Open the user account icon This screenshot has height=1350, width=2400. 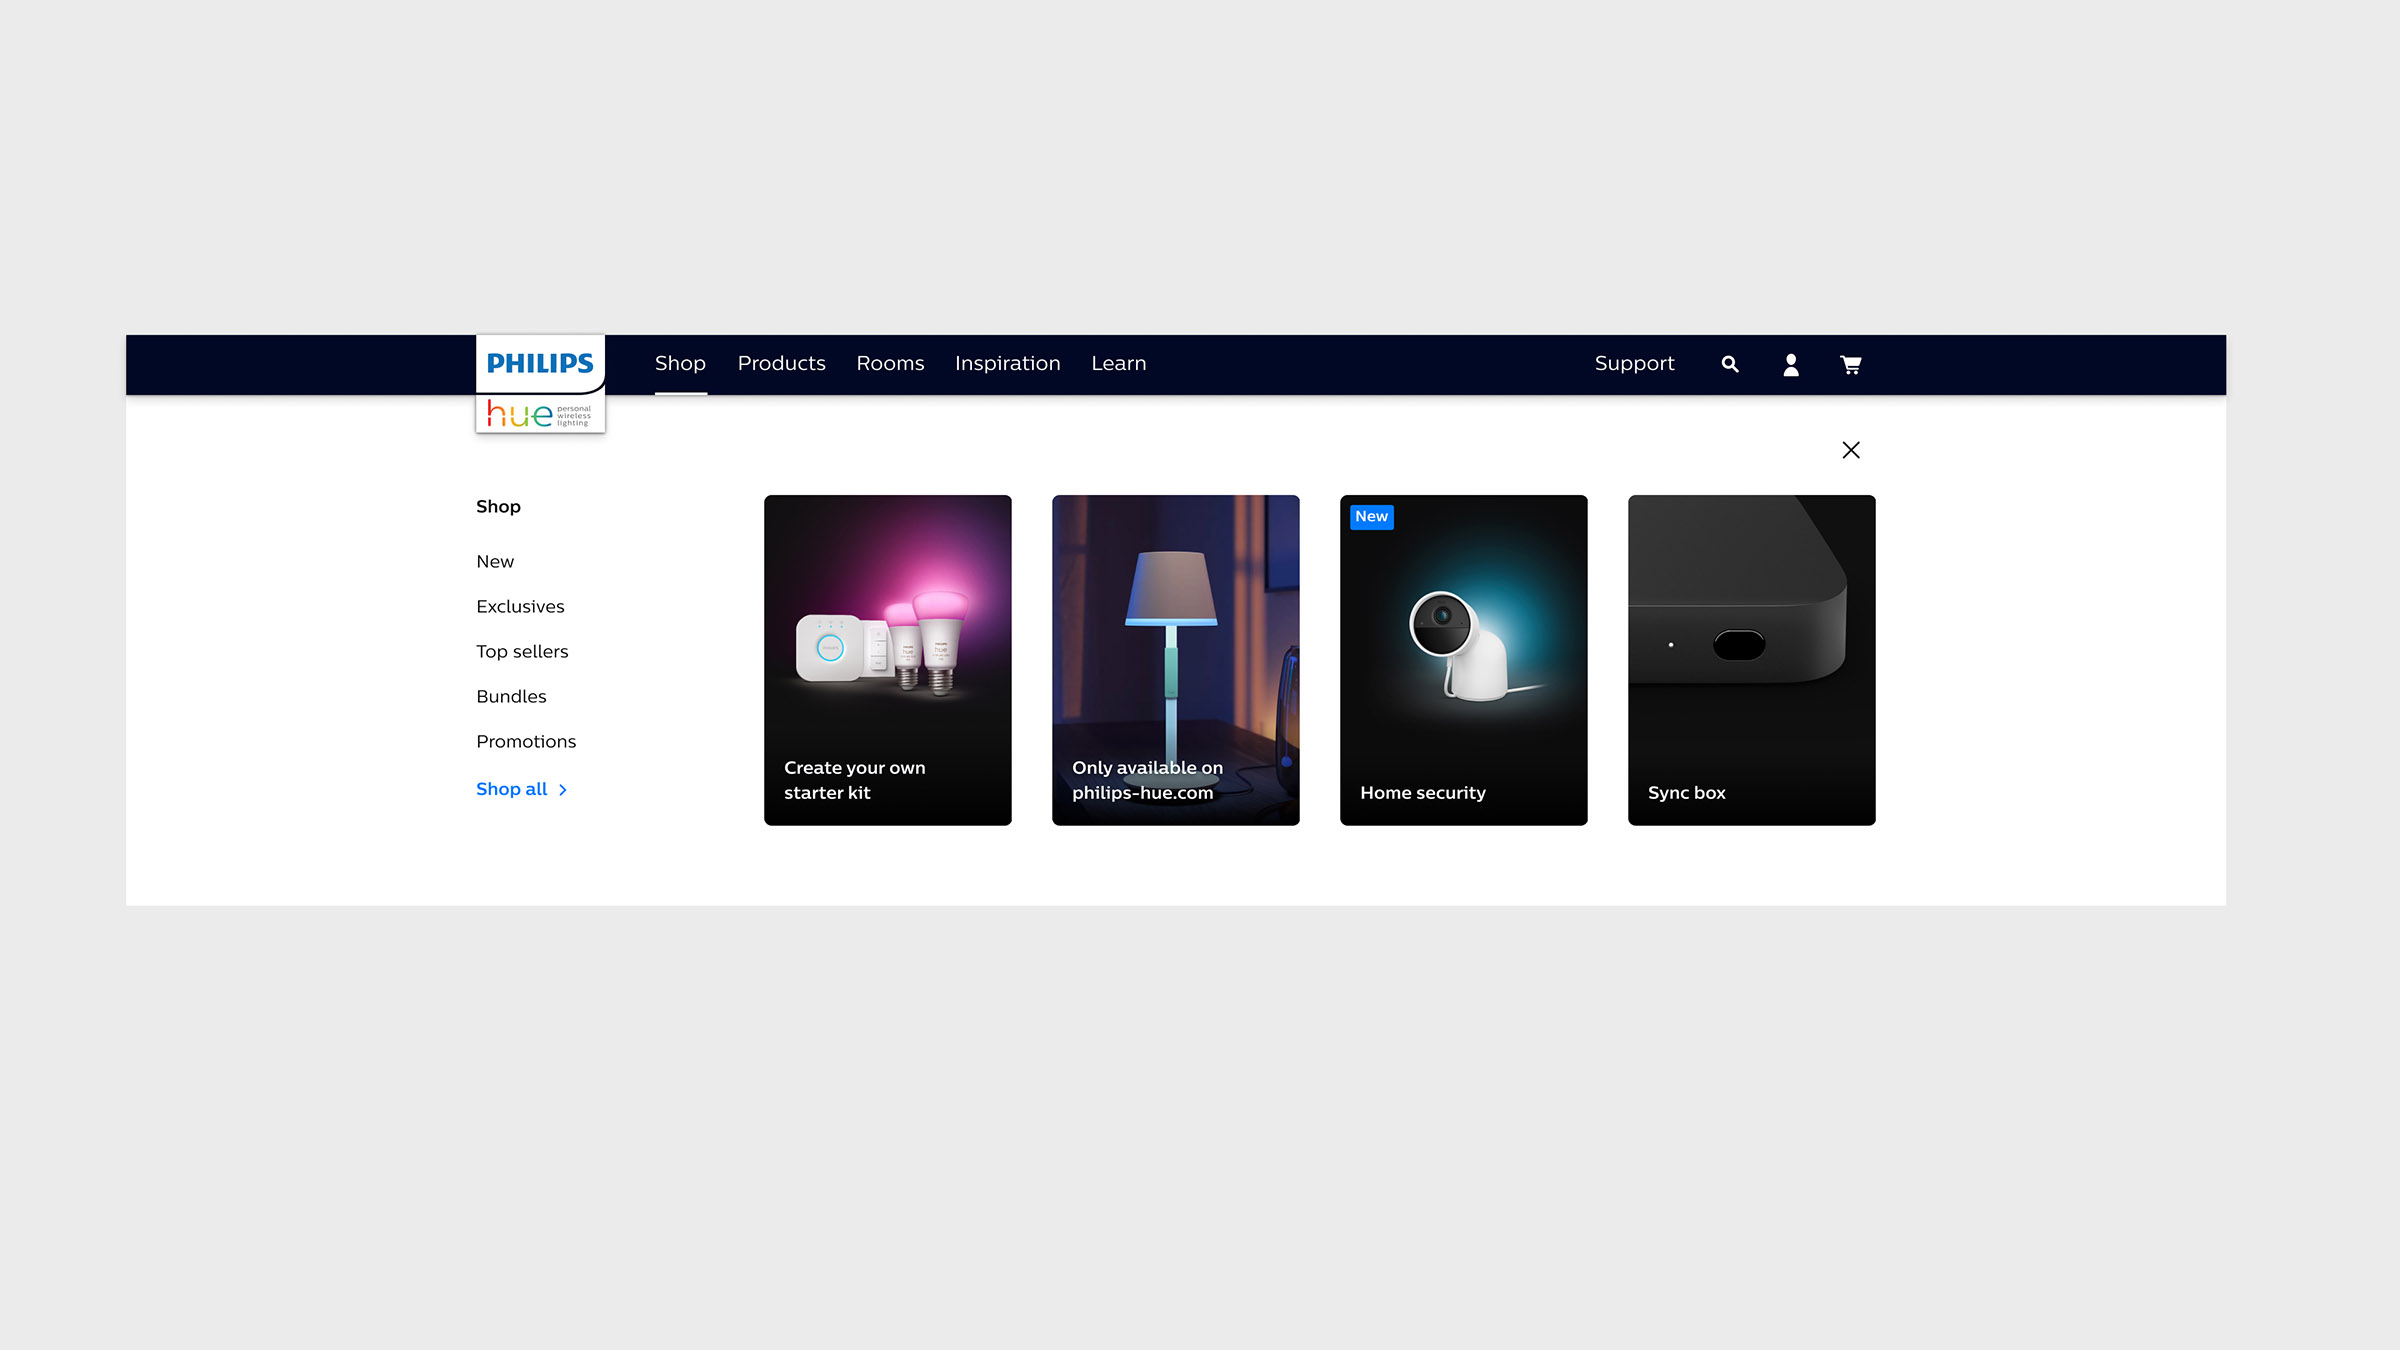[x=1791, y=364]
